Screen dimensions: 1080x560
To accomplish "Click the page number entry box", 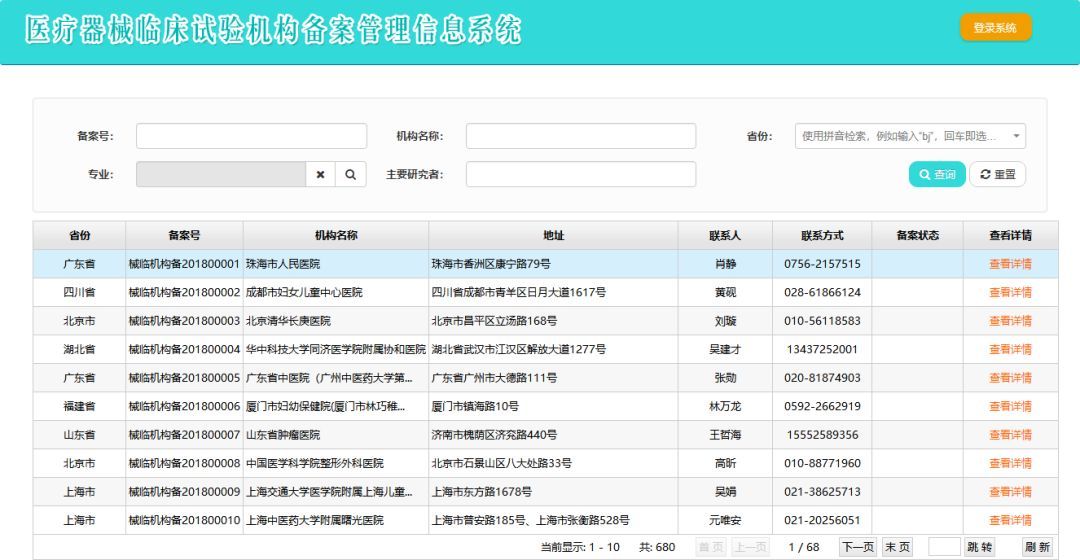I will 944,547.
